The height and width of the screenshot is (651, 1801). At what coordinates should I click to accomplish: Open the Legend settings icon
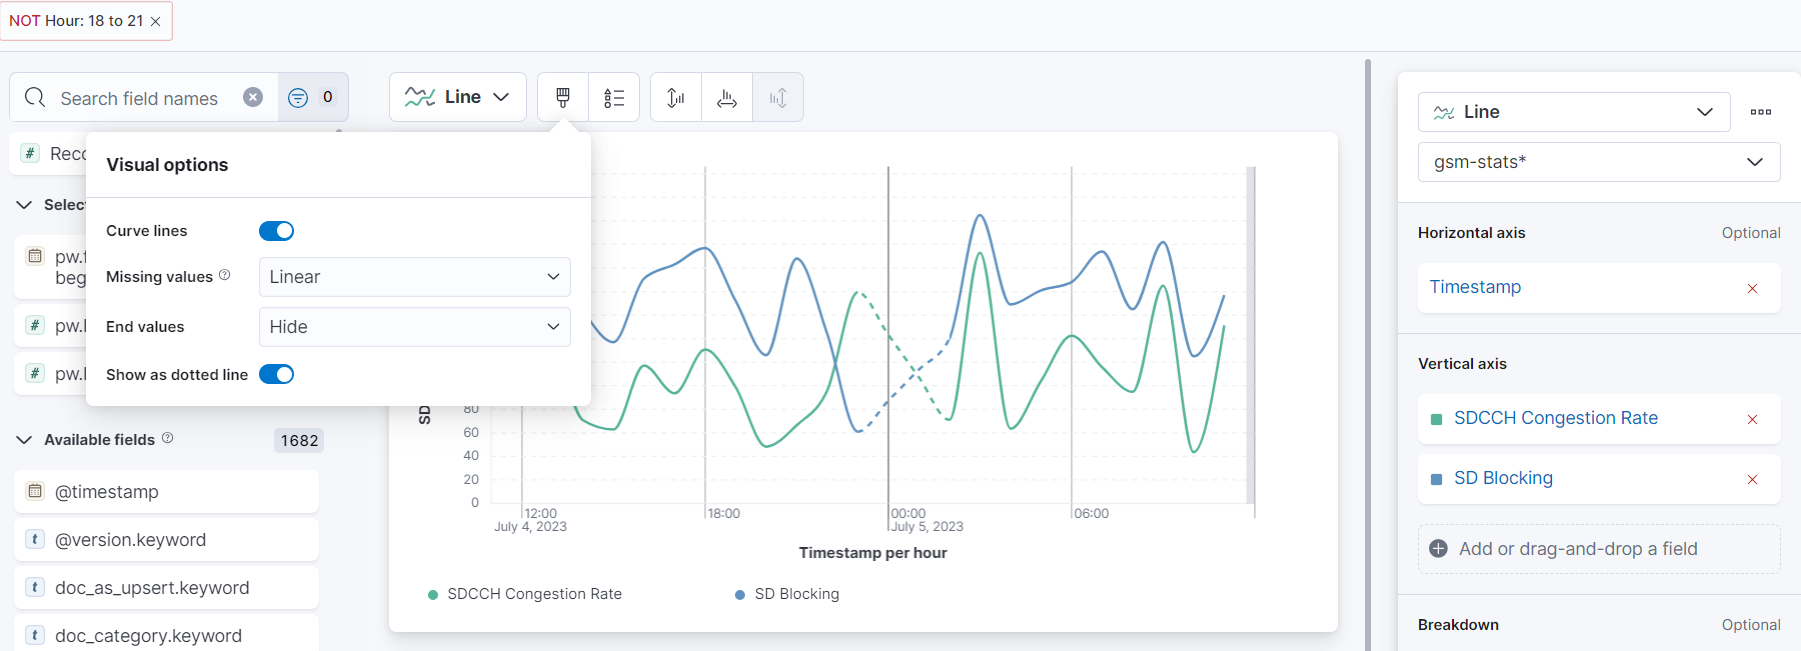point(614,97)
